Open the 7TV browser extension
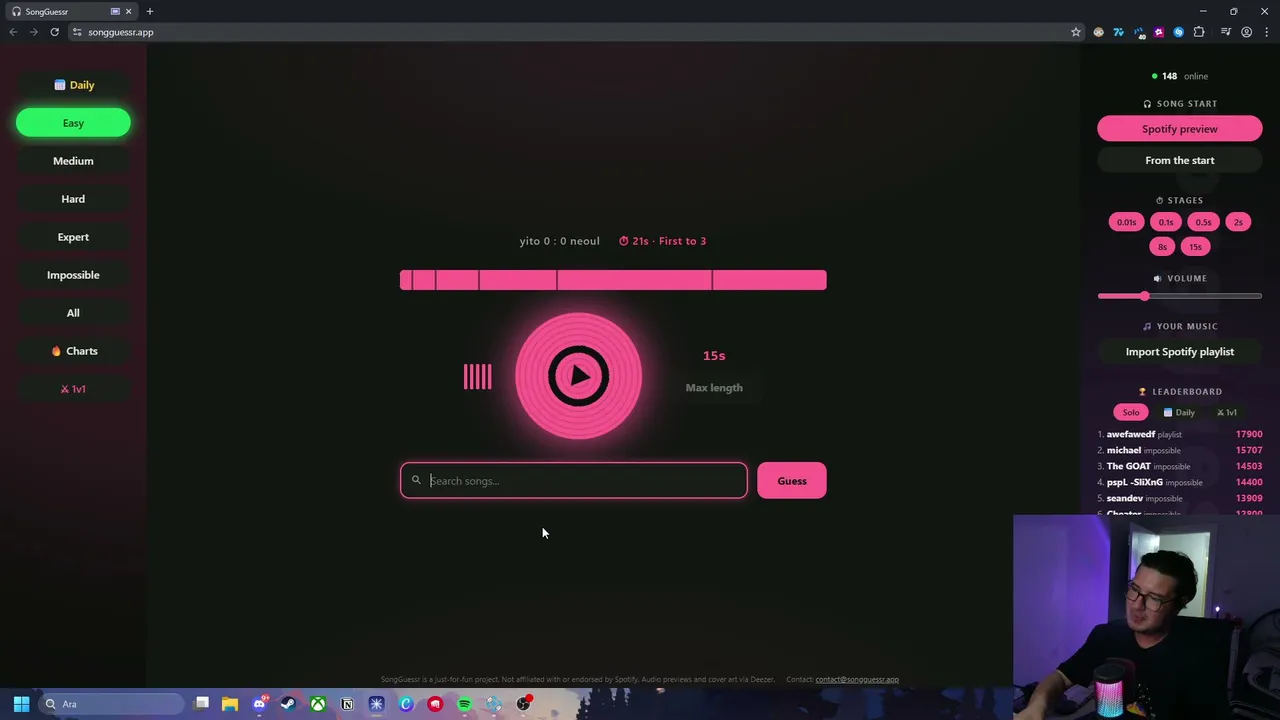This screenshot has height=720, width=1280. pyautogui.click(x=1119, y=32)
